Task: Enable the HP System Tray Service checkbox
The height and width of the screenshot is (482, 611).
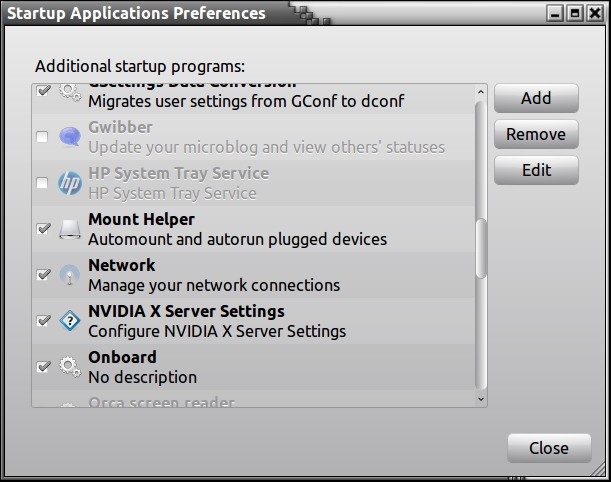Action: click(x=42, y=183)
